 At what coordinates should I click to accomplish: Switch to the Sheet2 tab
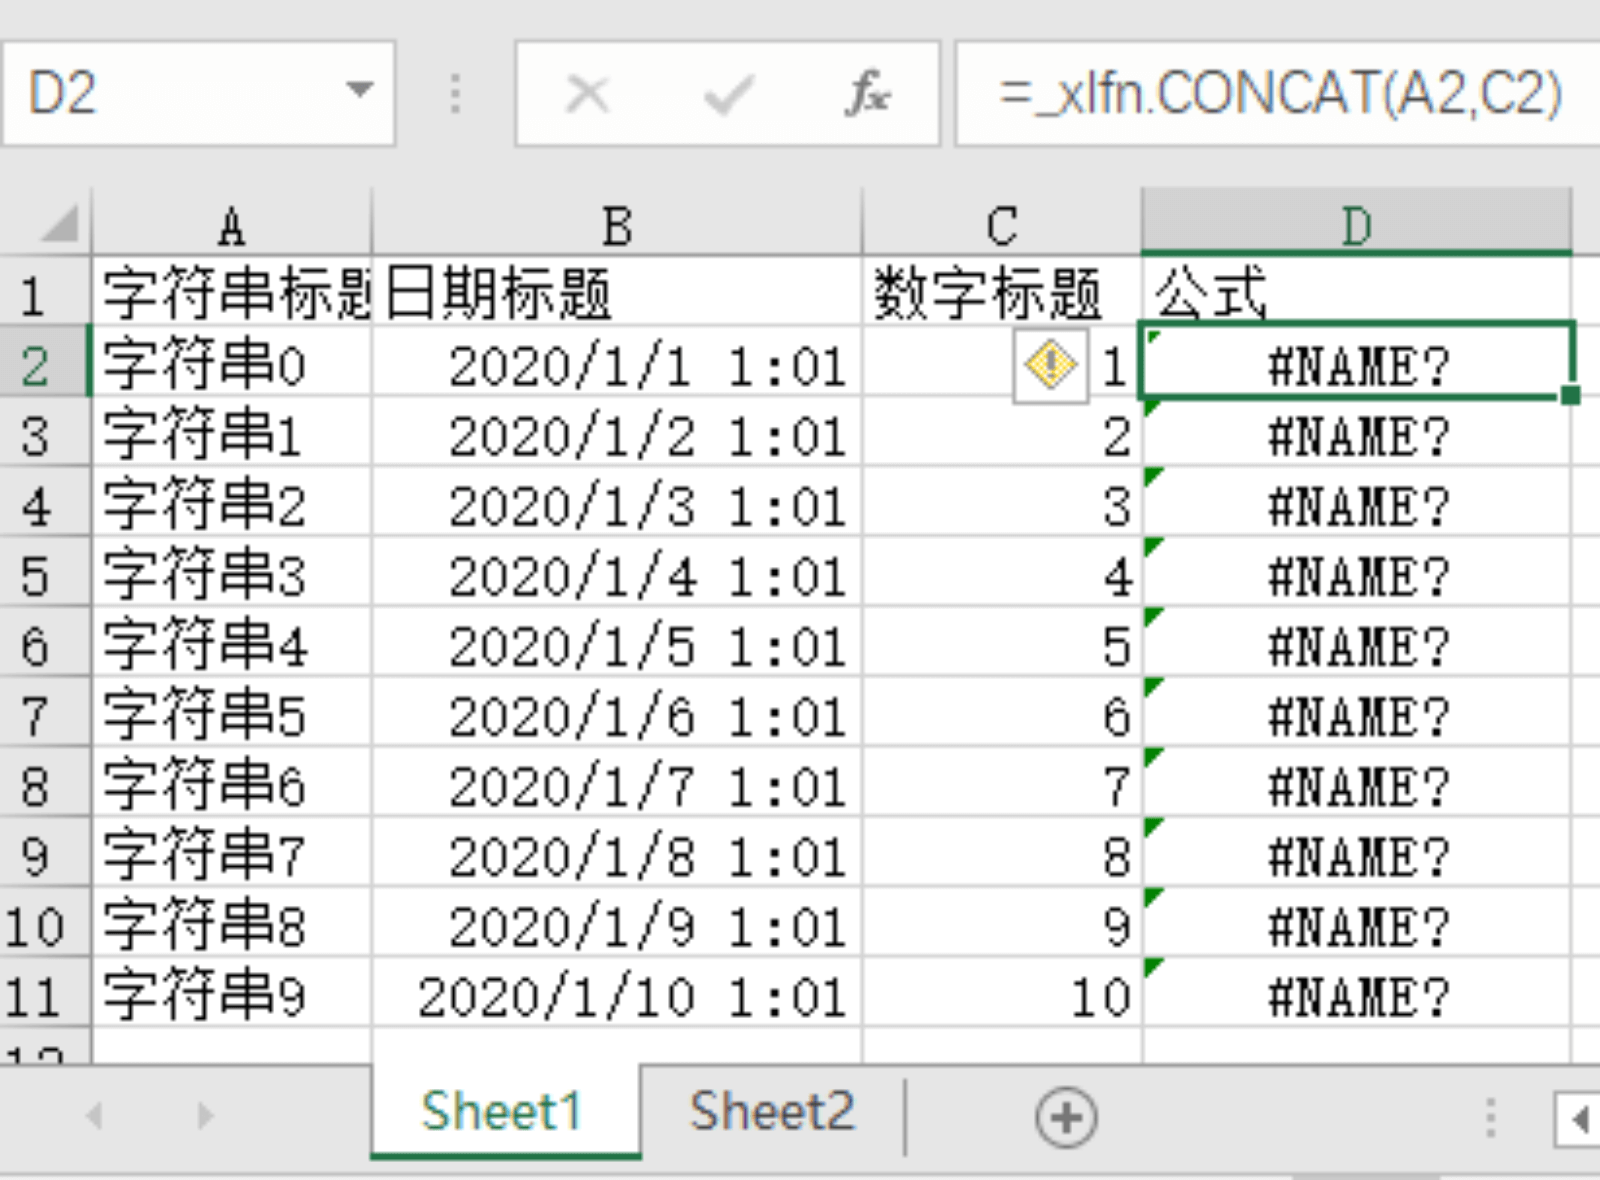pos(772,1112)
